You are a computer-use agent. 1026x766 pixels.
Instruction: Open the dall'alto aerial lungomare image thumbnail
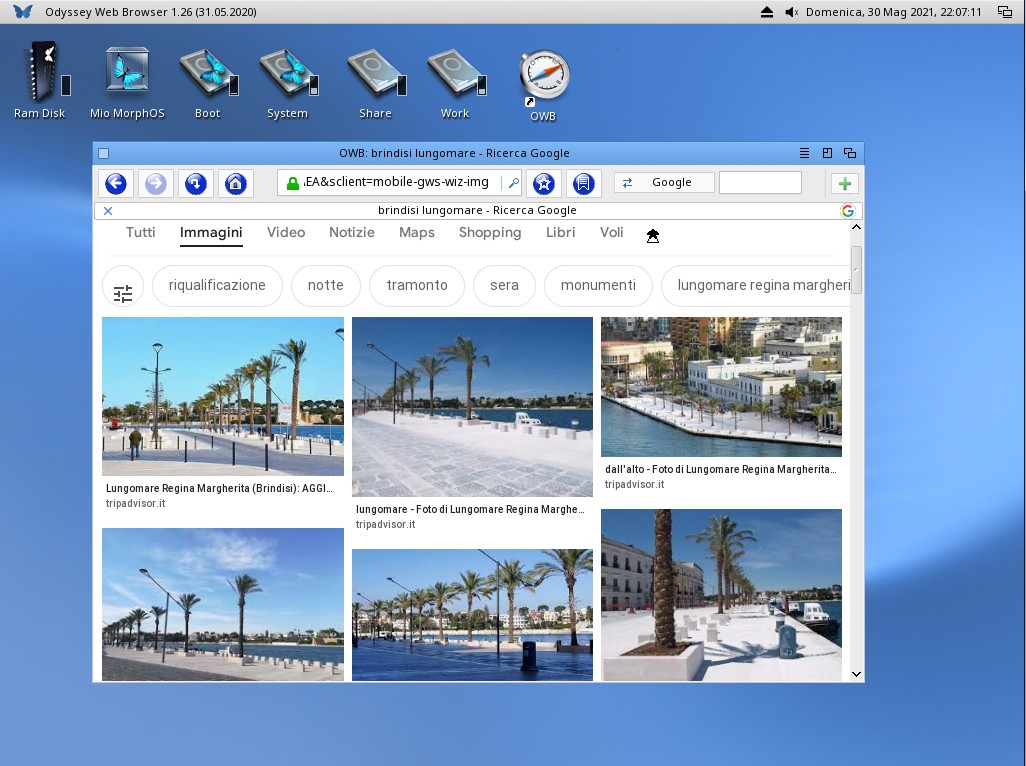click(721, 387)
